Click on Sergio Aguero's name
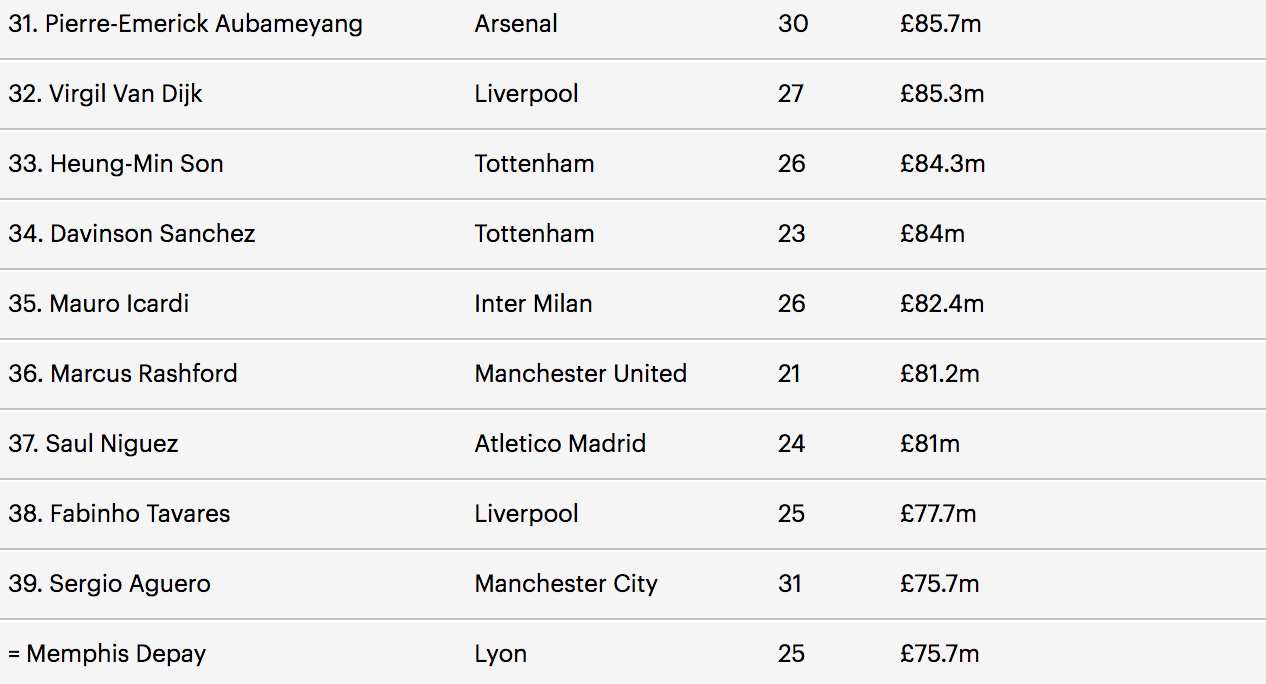 109,584
